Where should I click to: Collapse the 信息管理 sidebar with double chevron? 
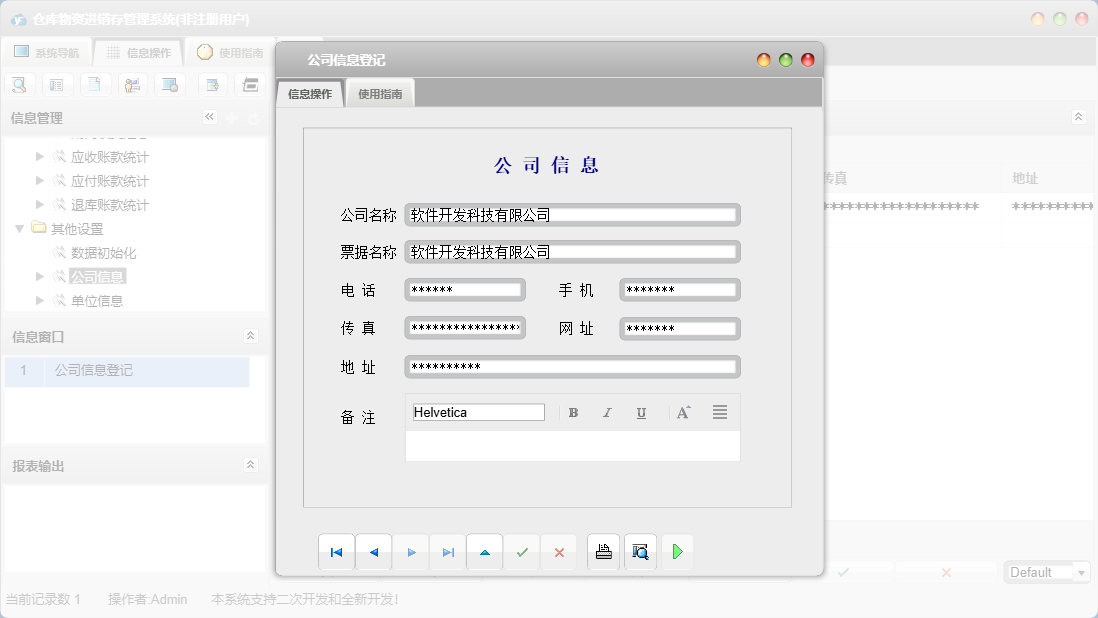pyautogui.click(x=209, y=117)
